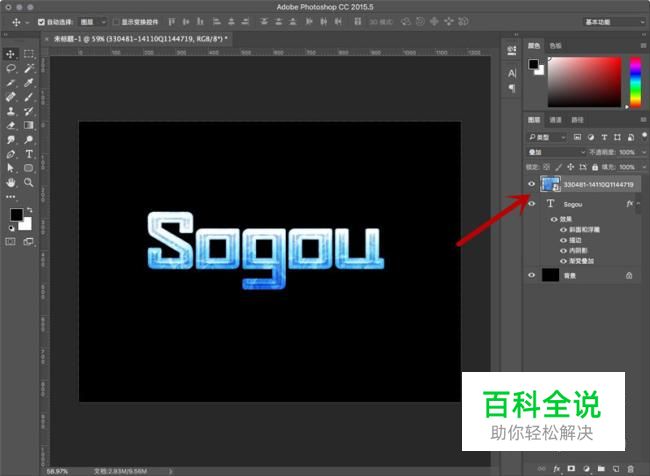Open the Character panel icon
Screen dimensions: 650x476
512,74
